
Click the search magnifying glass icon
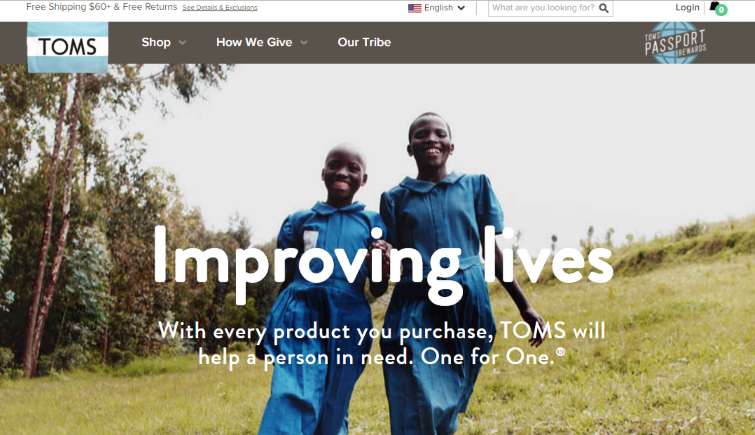pos(603,8)
